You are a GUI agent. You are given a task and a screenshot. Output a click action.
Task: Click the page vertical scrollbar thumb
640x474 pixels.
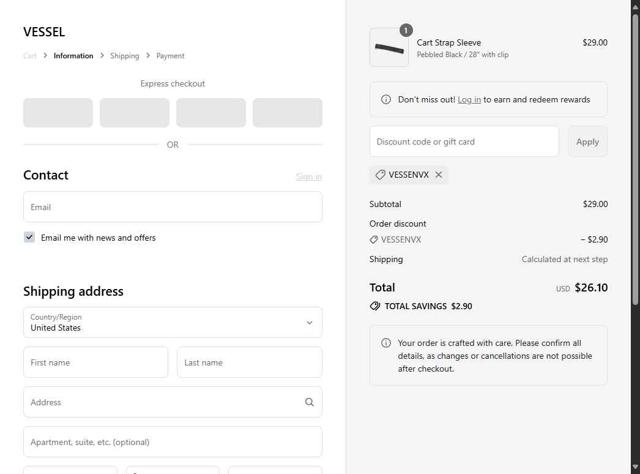coord(635,159)
